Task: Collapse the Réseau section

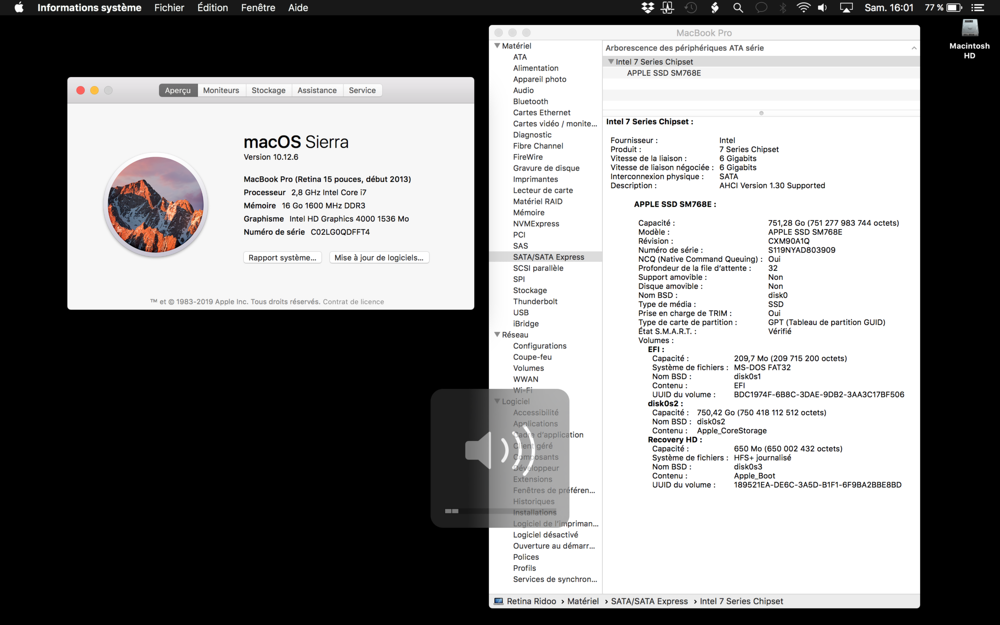Action: click(x=497, y=335)
